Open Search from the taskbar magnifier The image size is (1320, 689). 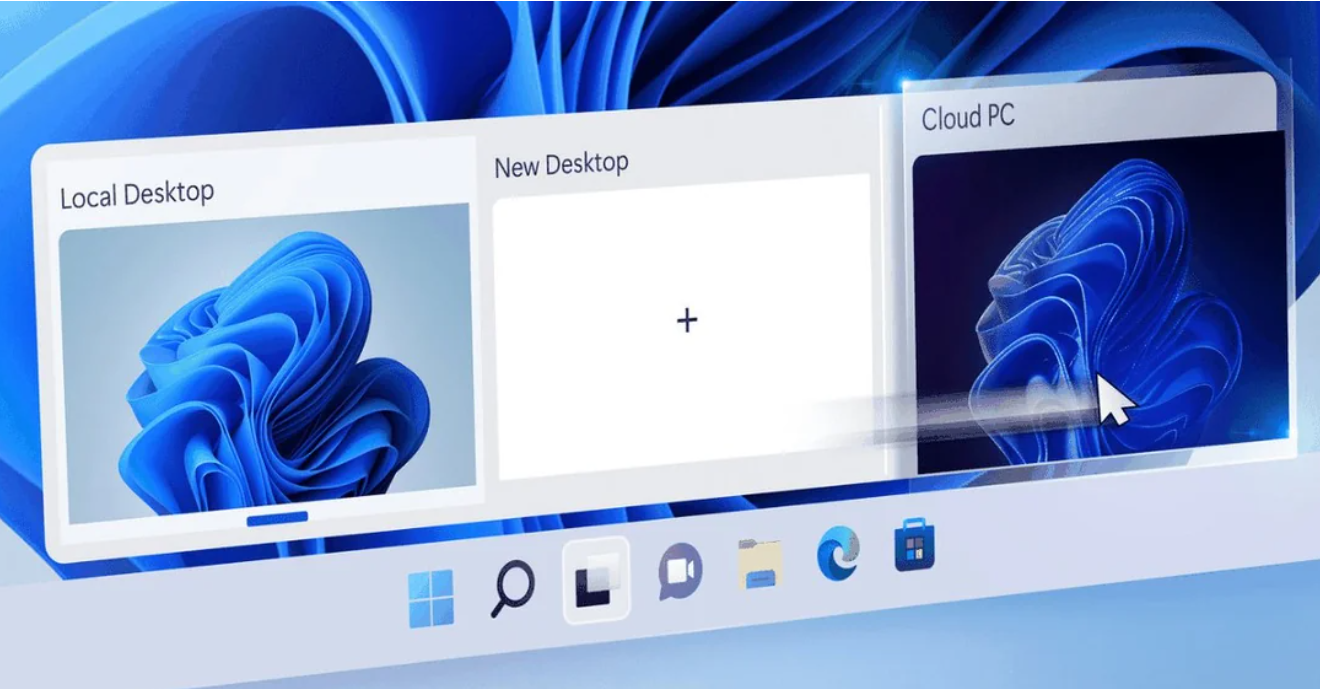[512, 590]
